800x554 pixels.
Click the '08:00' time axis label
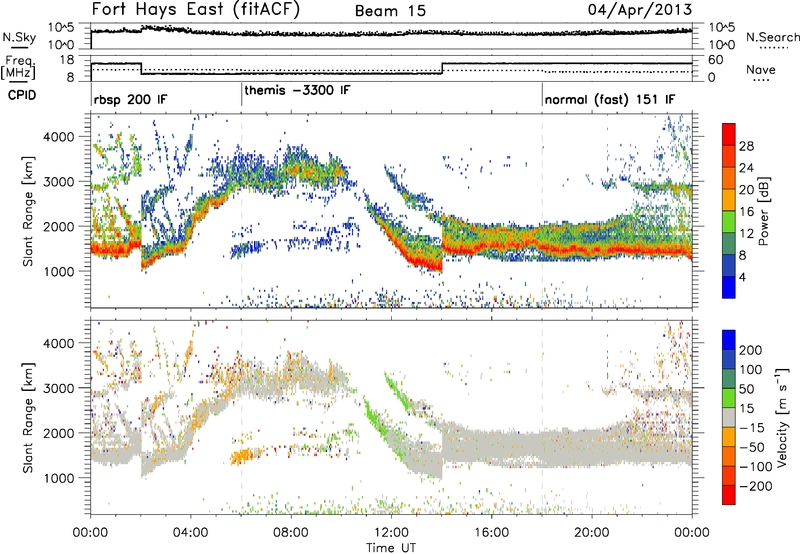290,533
